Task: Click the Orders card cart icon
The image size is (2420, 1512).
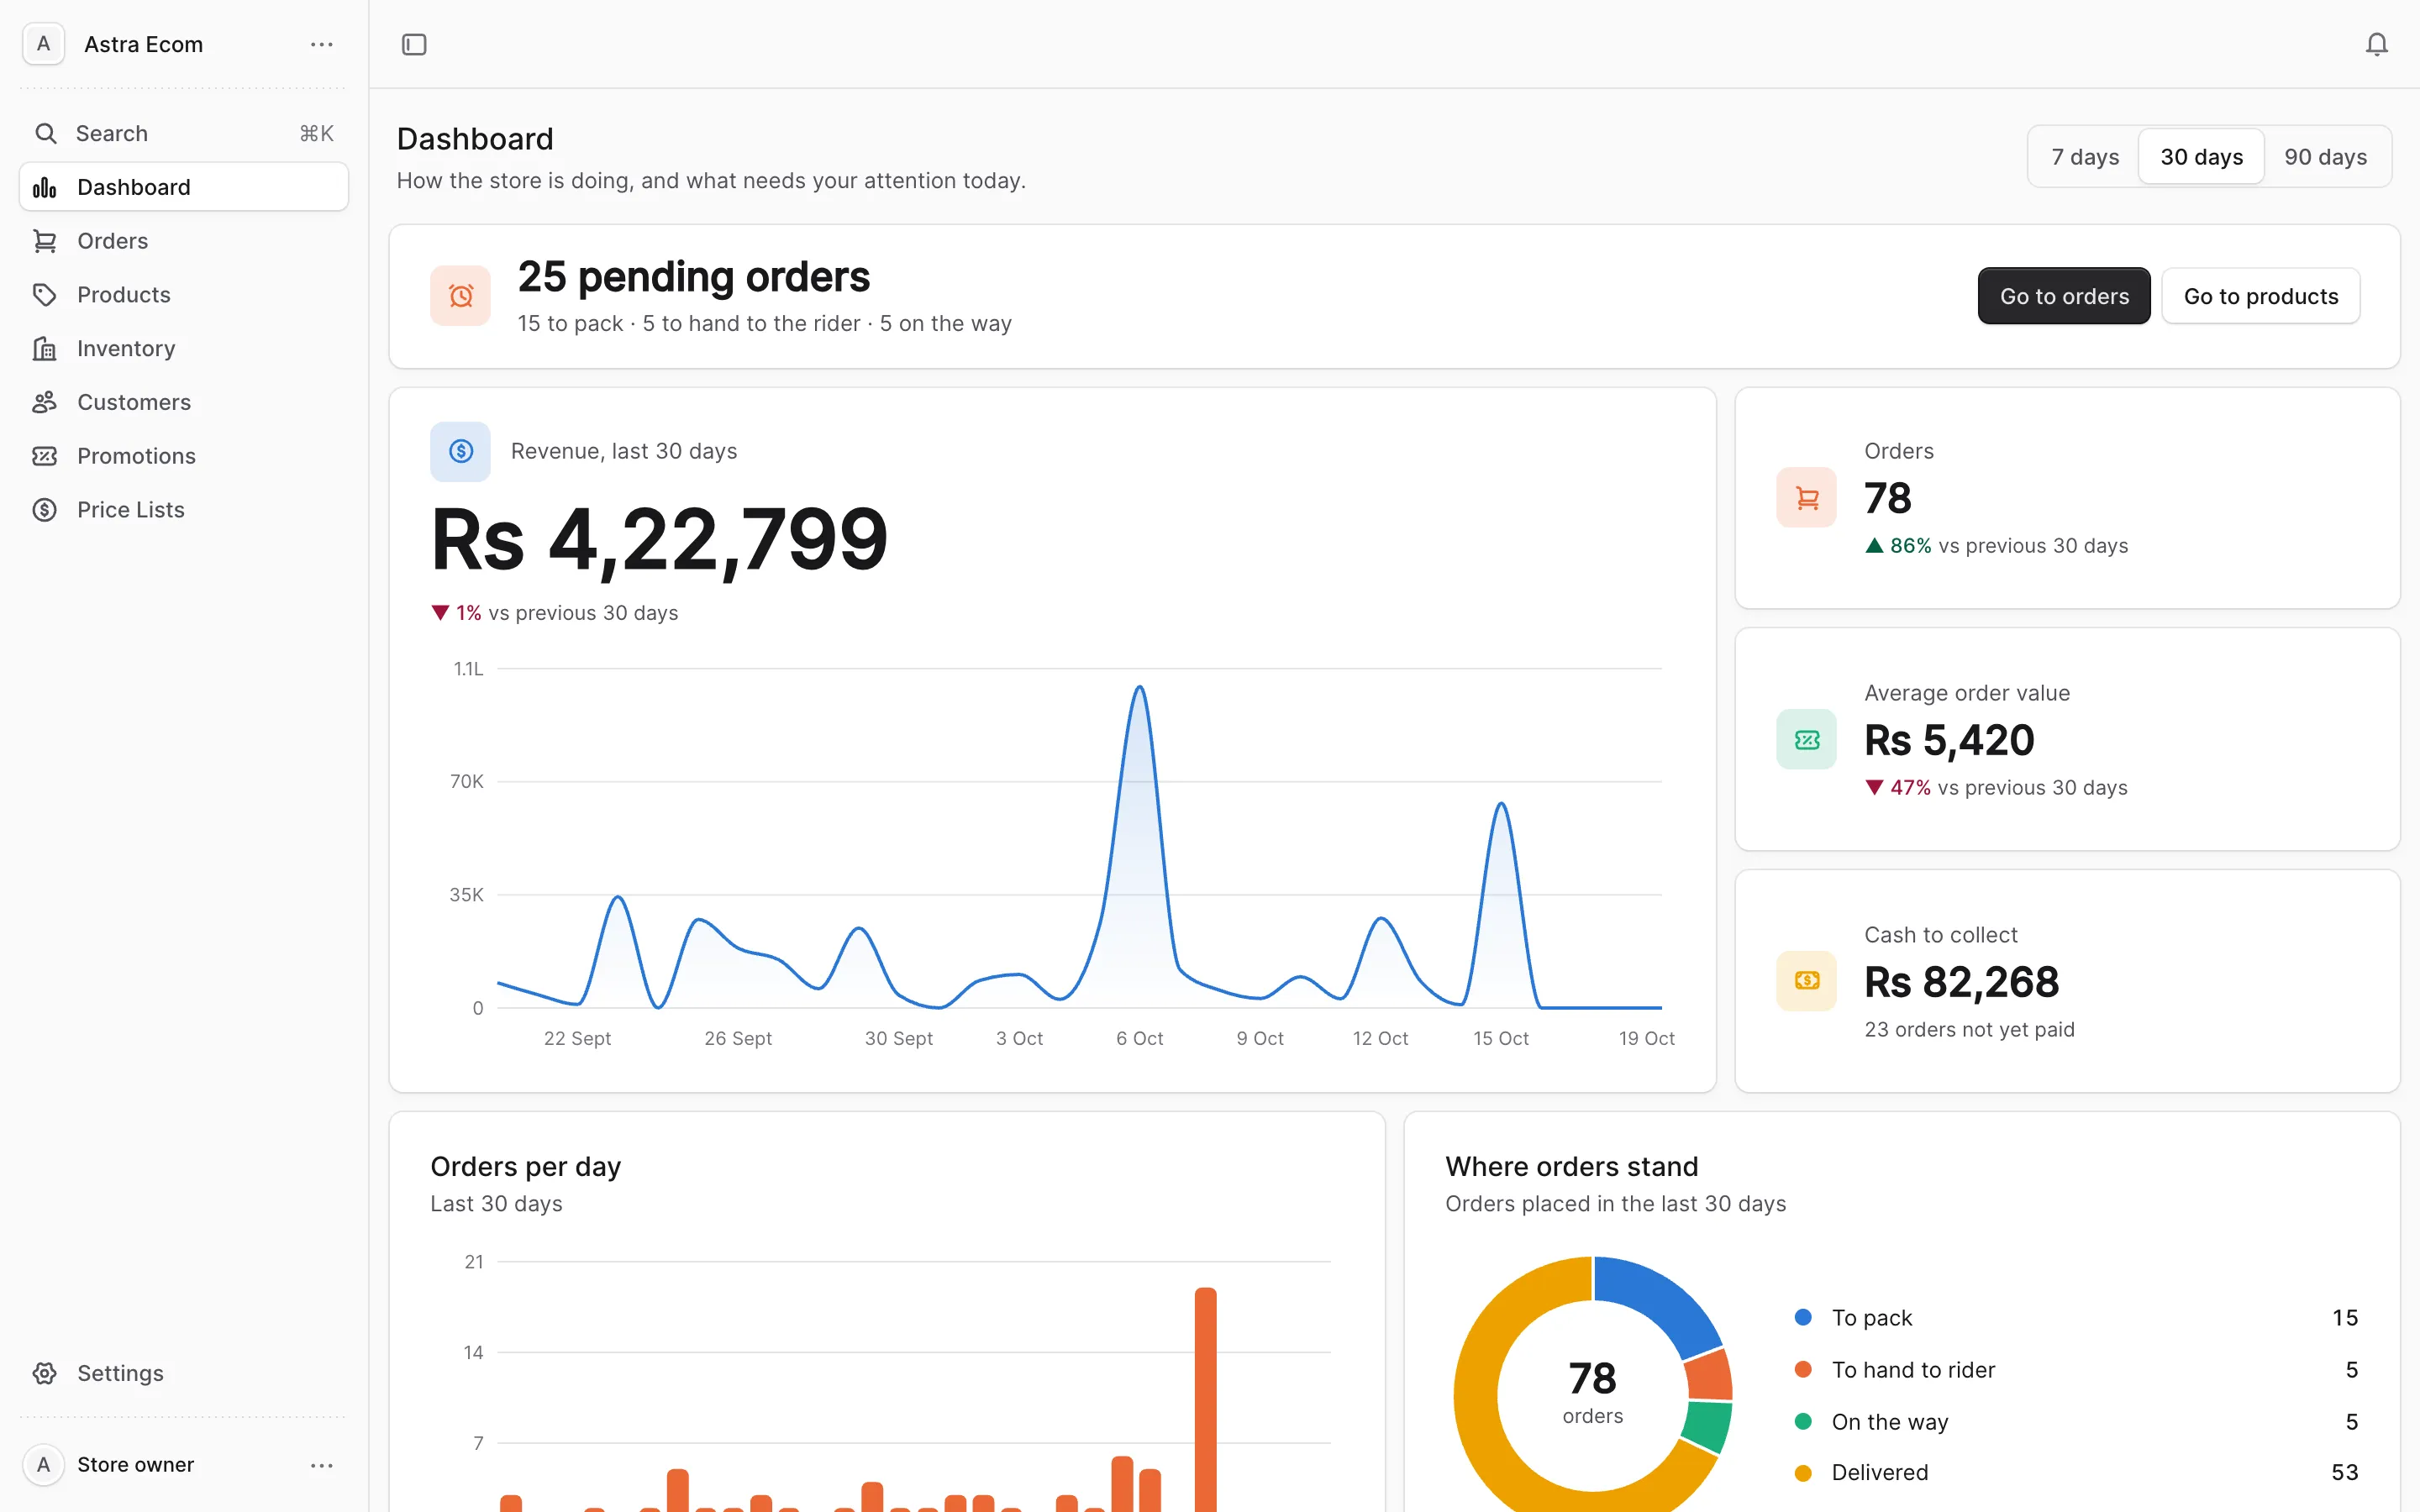Action: pos(1806,497)
